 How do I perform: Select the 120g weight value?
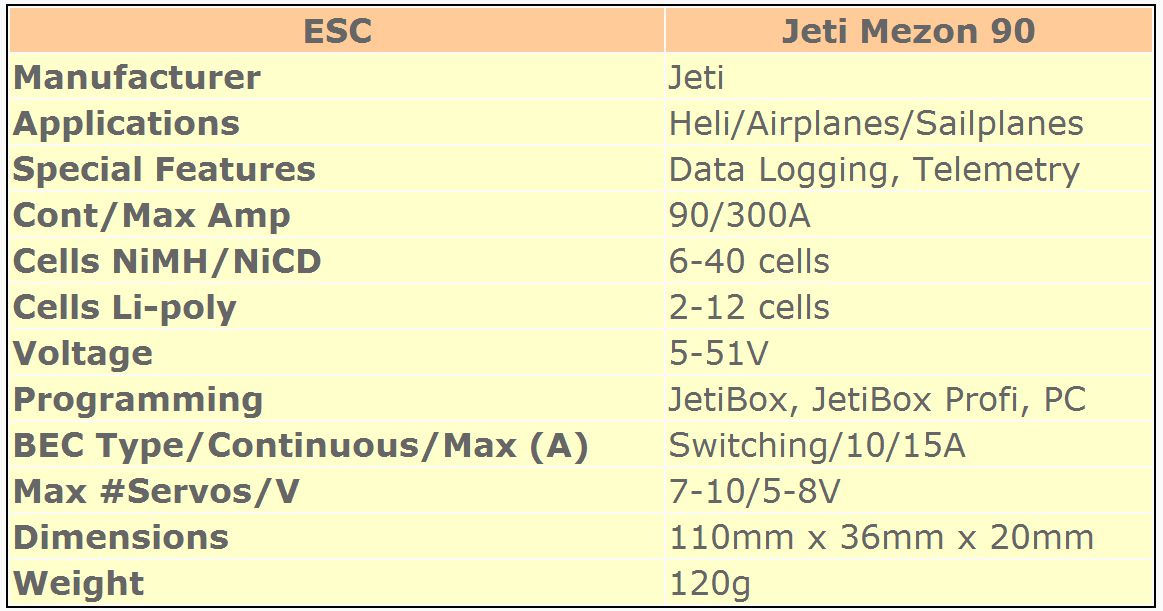click(710, 584)
